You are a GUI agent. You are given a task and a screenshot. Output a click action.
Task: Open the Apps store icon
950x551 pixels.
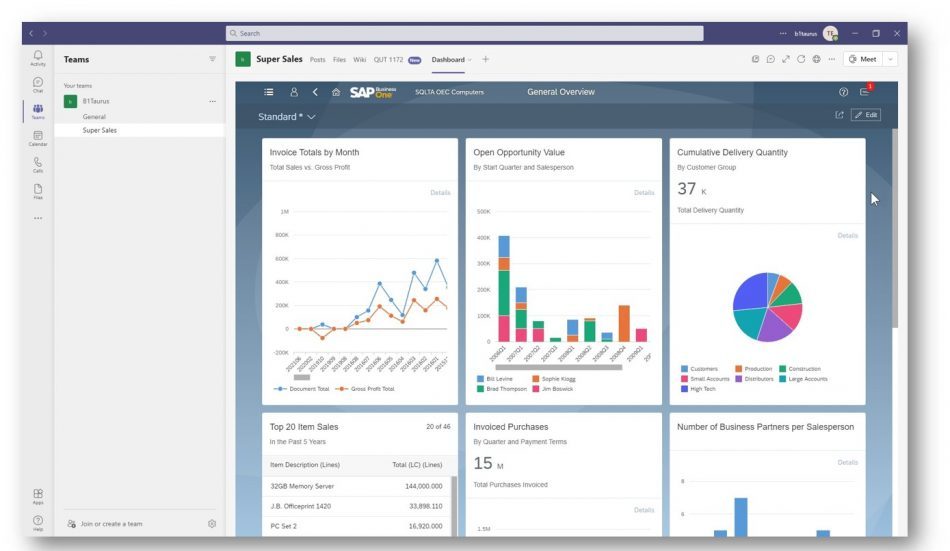(x=38, y=496)
